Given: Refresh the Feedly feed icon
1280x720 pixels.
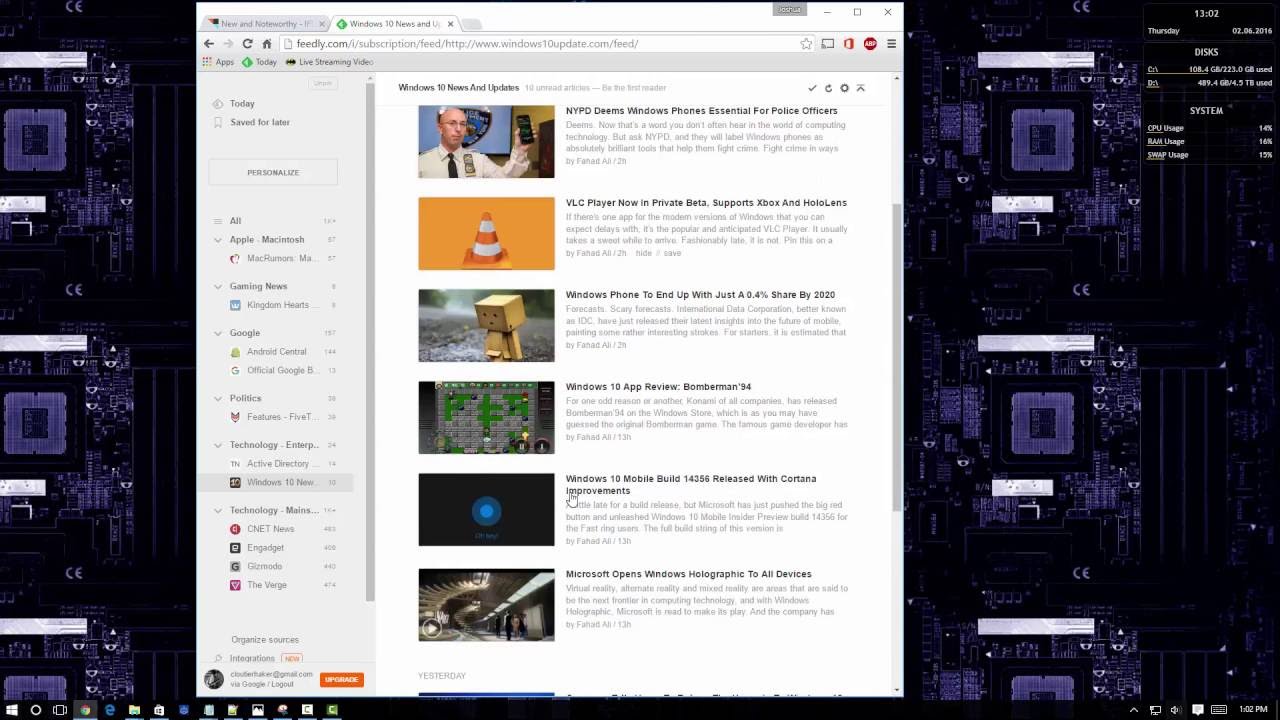Looking at the screenshot, I should pyautogui.click(x=828, y=88).
